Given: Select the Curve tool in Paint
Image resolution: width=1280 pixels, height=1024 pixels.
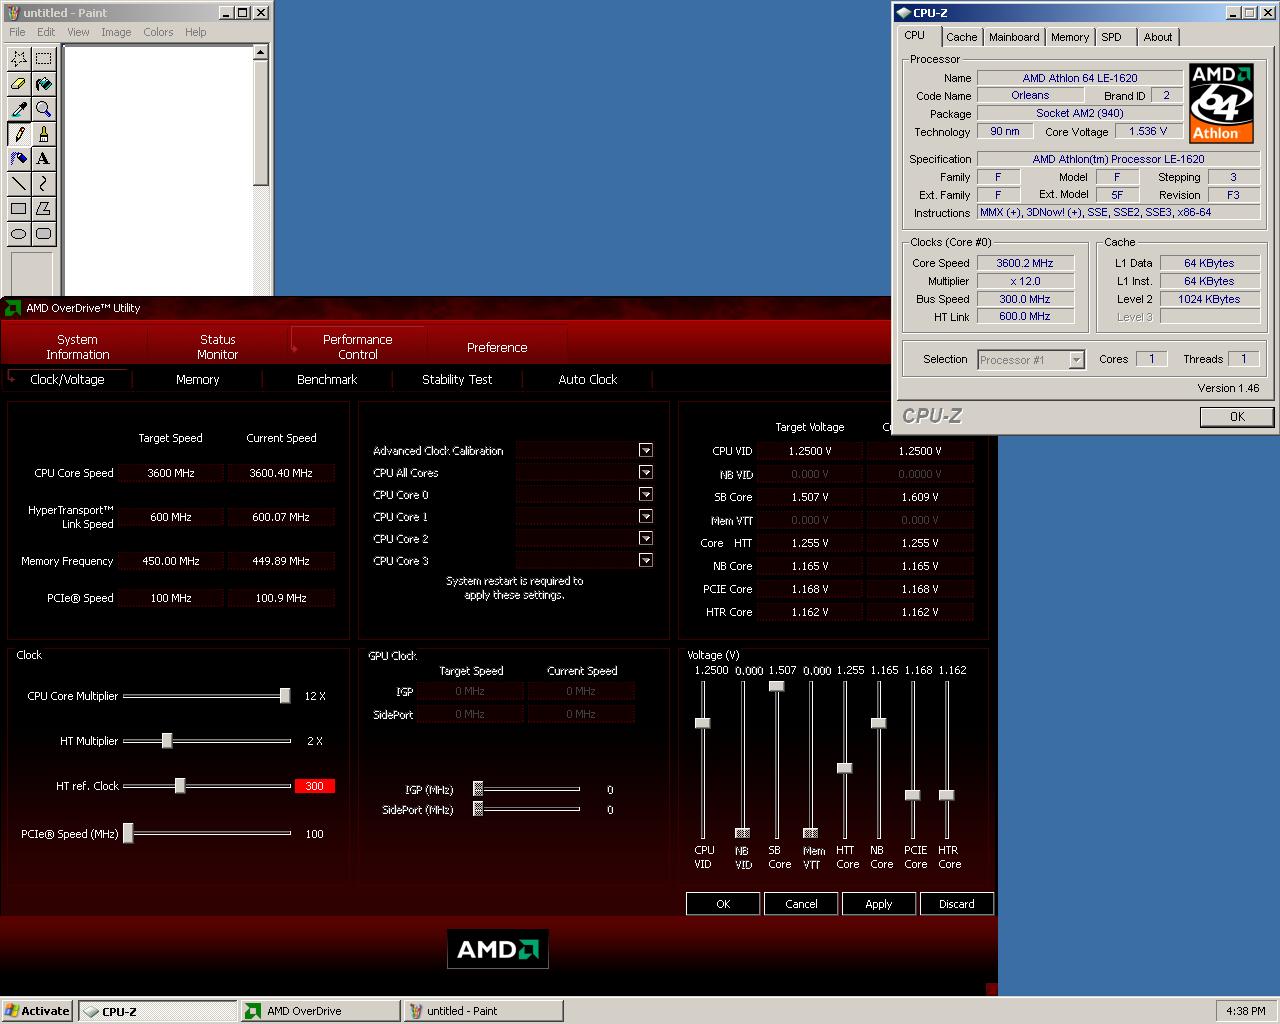Looking at the screenshot, I should tap(44, 184).
